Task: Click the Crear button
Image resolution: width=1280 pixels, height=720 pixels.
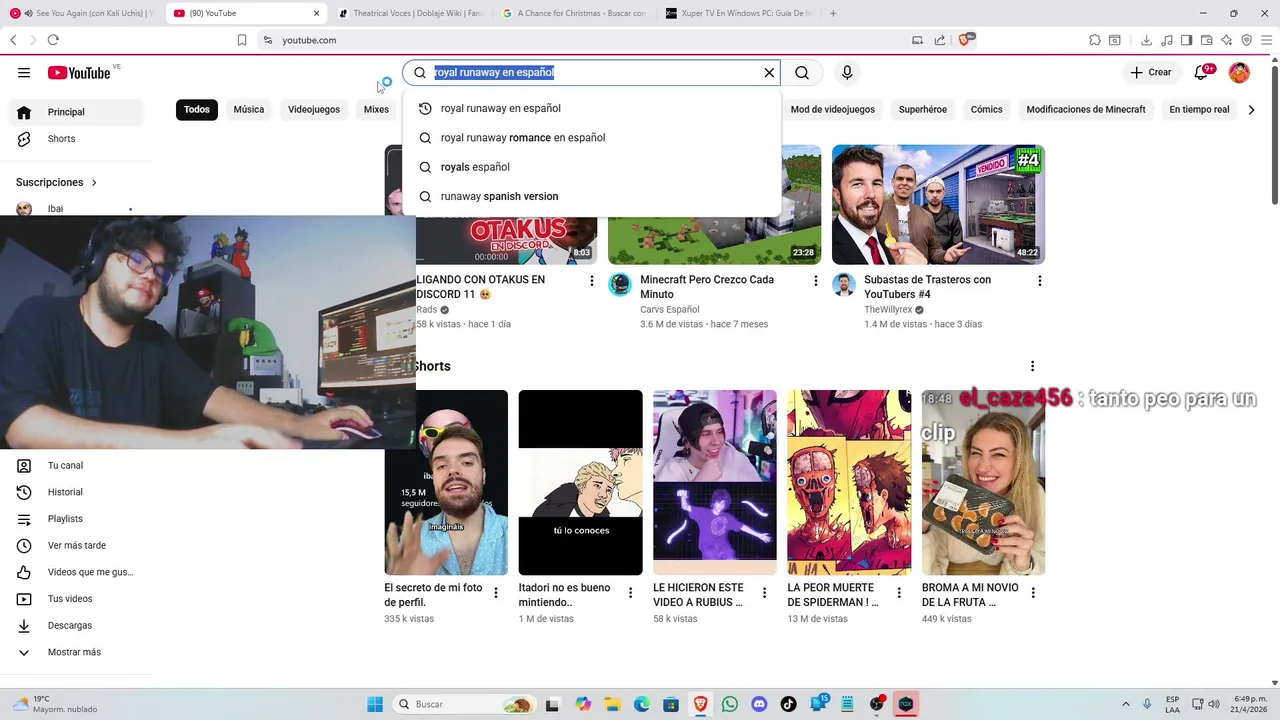Action: point(1151,73)
